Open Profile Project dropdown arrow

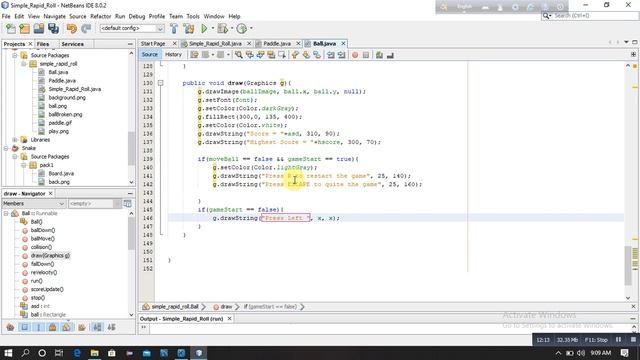(251, 29)
